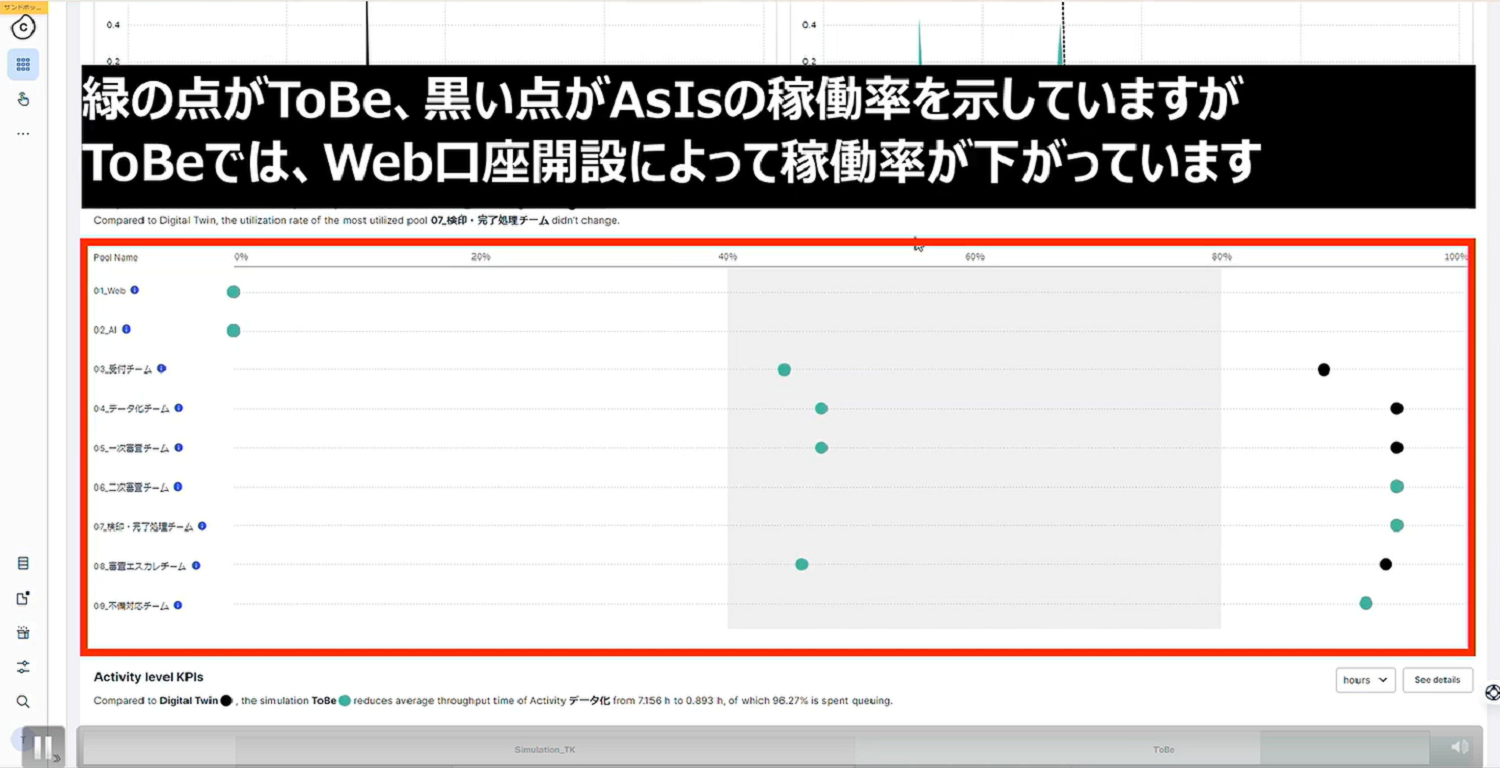Click the 03_受付チーム pool label

point(123,370)
